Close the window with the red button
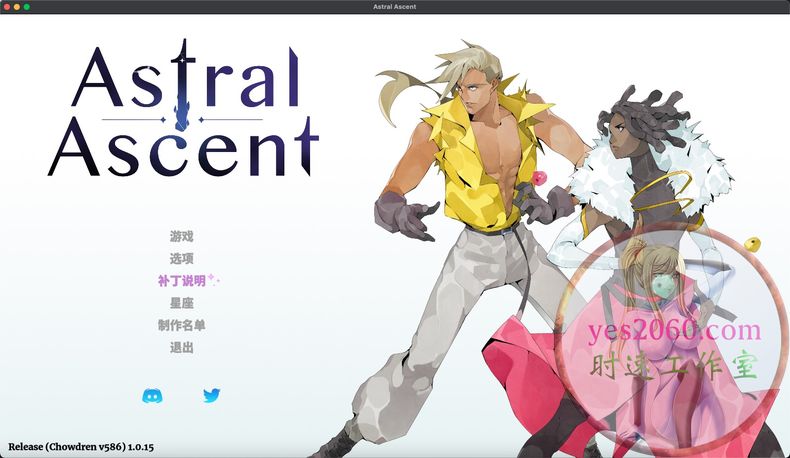790x458 pixels. 7,7
